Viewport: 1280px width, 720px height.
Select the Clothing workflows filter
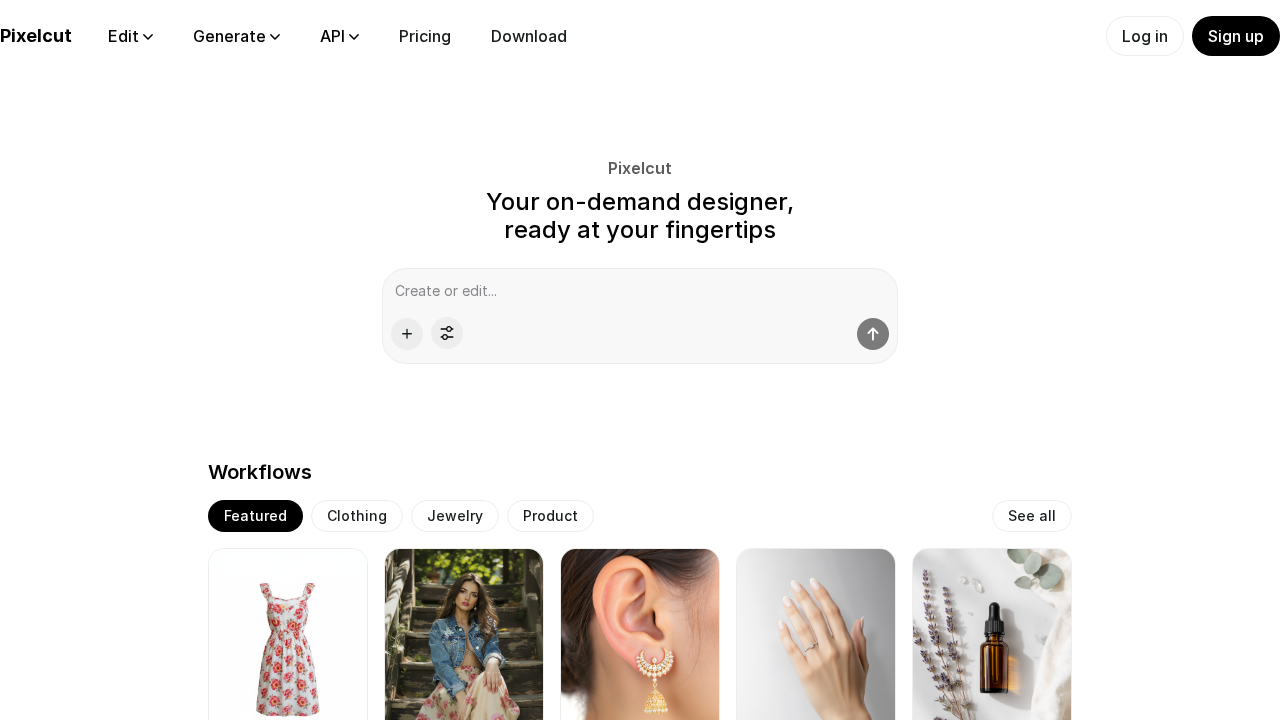(x=357, y=516)
